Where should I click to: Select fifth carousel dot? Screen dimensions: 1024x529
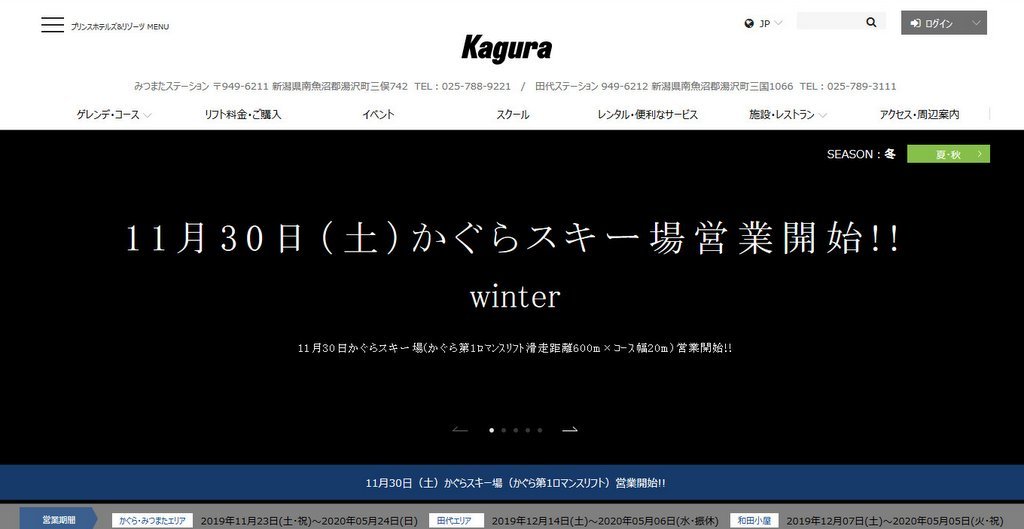click(539, 430)
